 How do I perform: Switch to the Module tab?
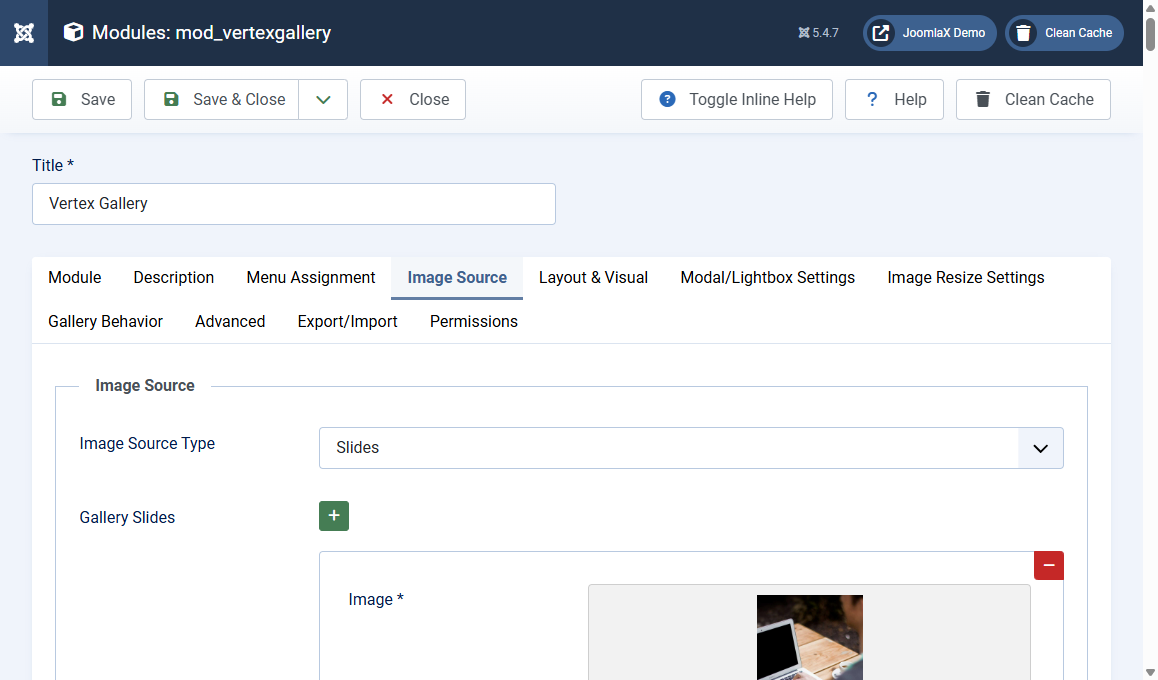(x=75, y=278)
